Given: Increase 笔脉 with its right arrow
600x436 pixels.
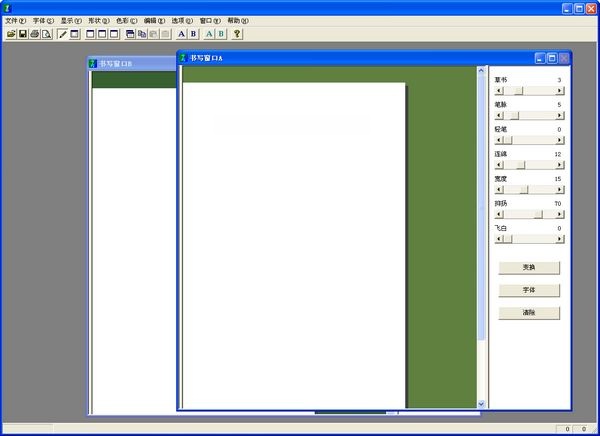Looking at the screenshot, I should click(x=559, y=115).
